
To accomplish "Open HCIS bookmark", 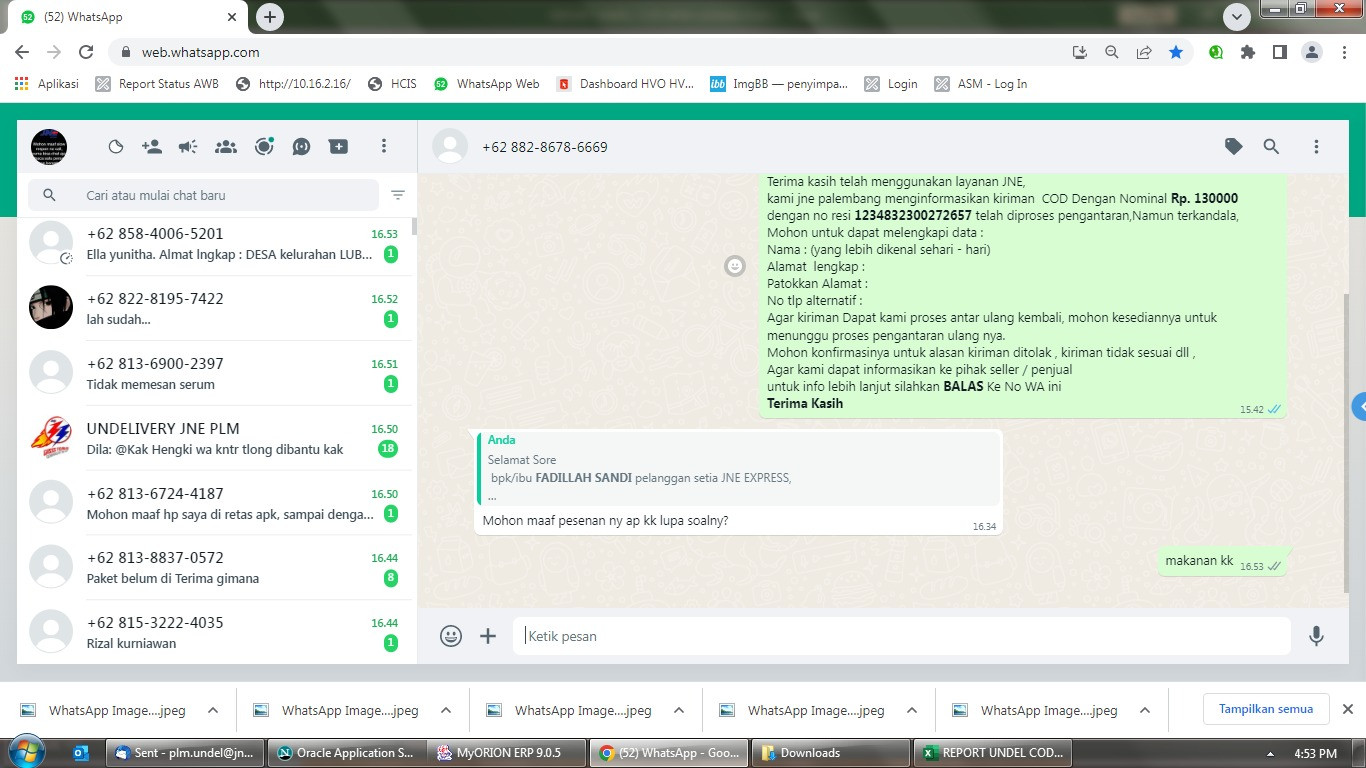I will (x=392, y=84).
